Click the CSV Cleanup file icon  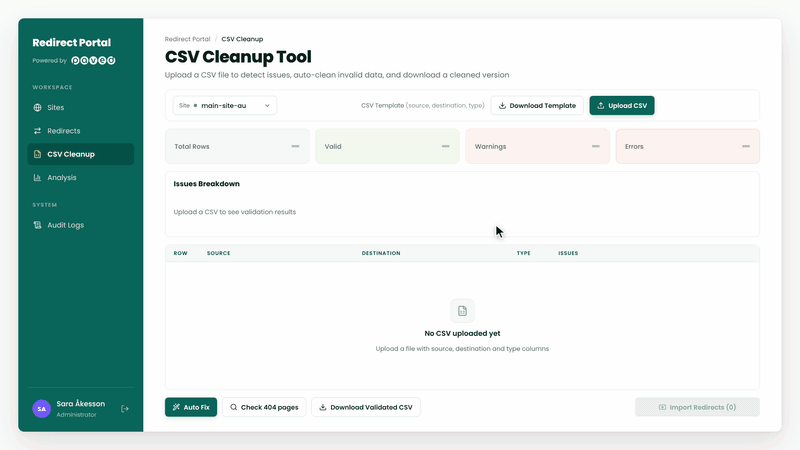click(37, 154)
